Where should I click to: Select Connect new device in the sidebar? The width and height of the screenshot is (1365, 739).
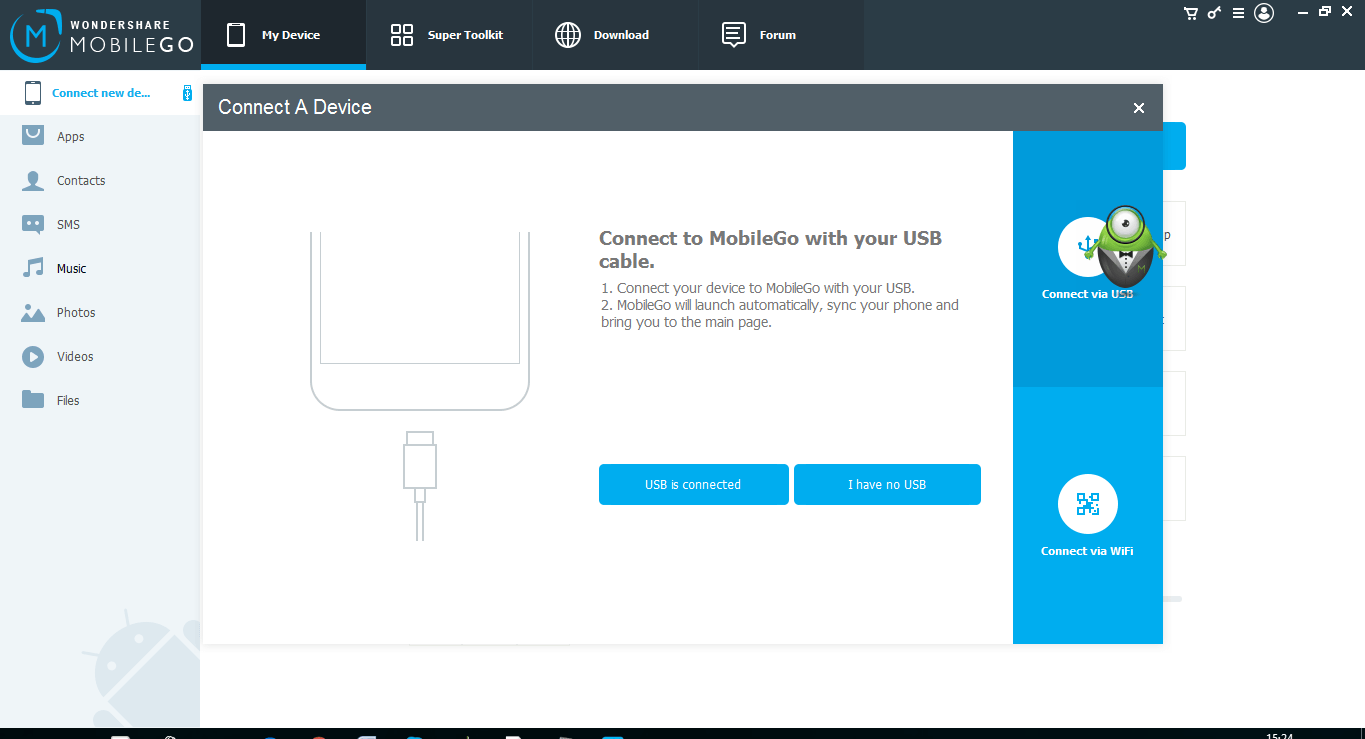click(x=100, y=93)
